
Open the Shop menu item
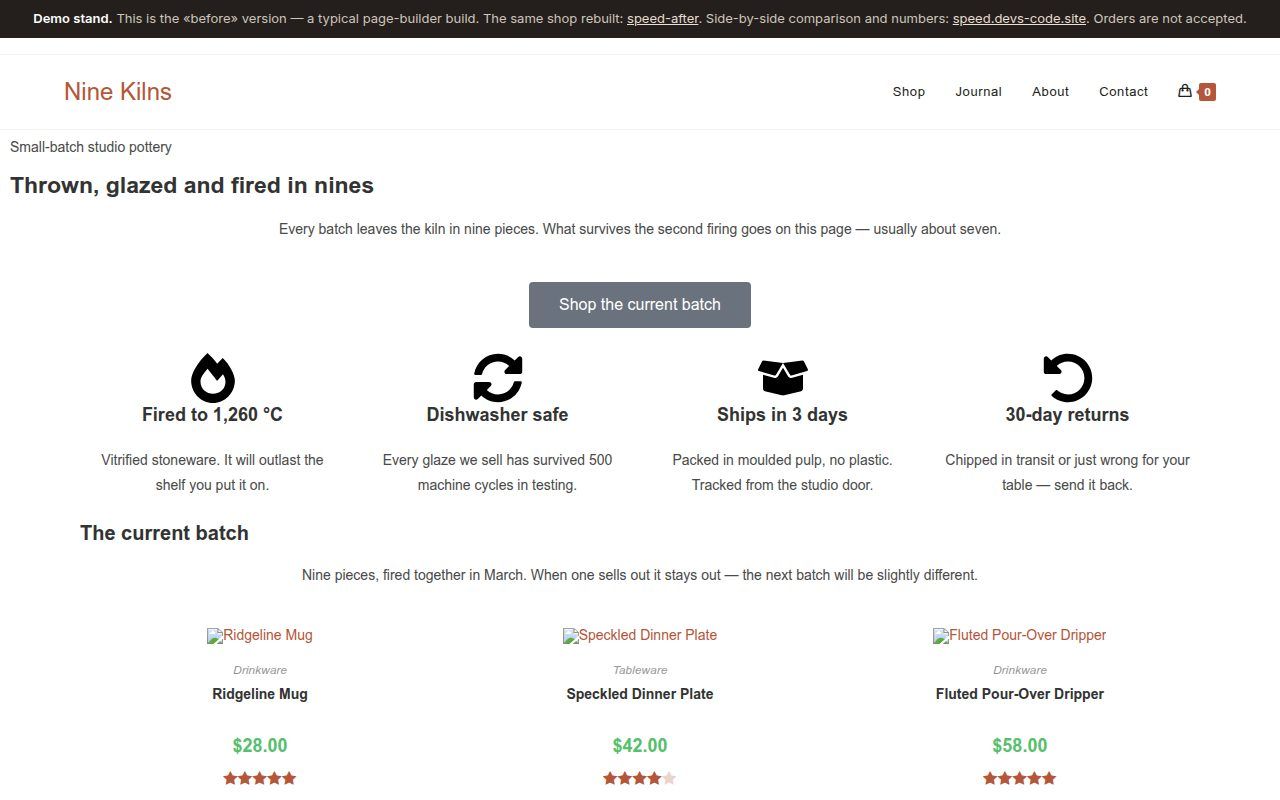909,91
